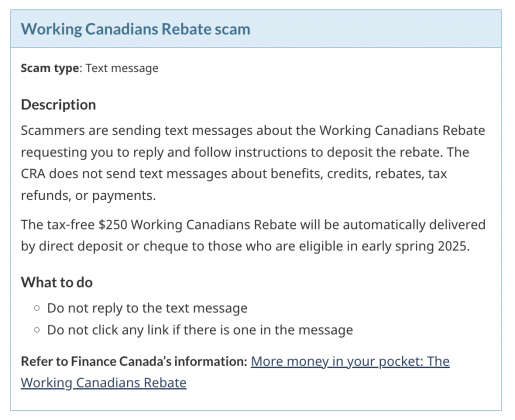Click the "What to do" section heading
The image size is (515, 420).
click(57, 282)
